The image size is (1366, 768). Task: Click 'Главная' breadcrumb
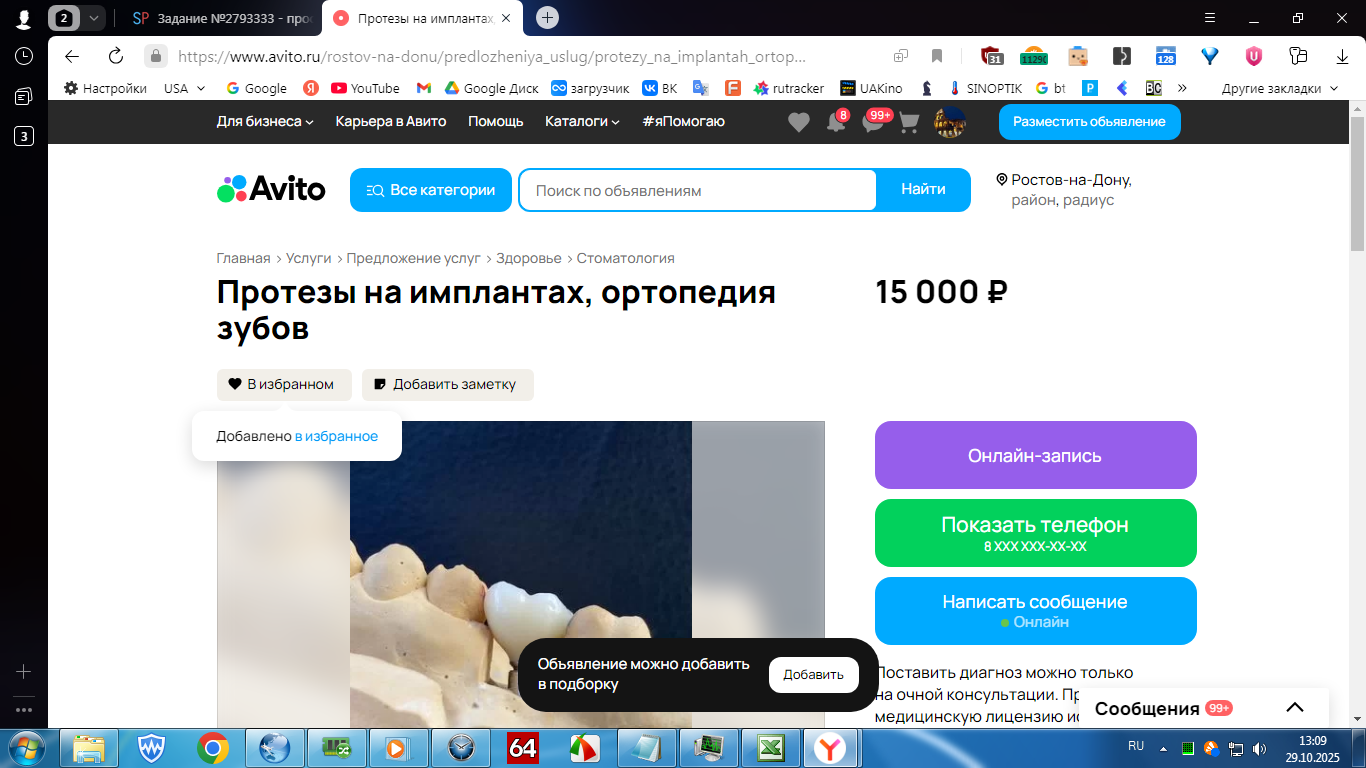click(x=244, y=258)
